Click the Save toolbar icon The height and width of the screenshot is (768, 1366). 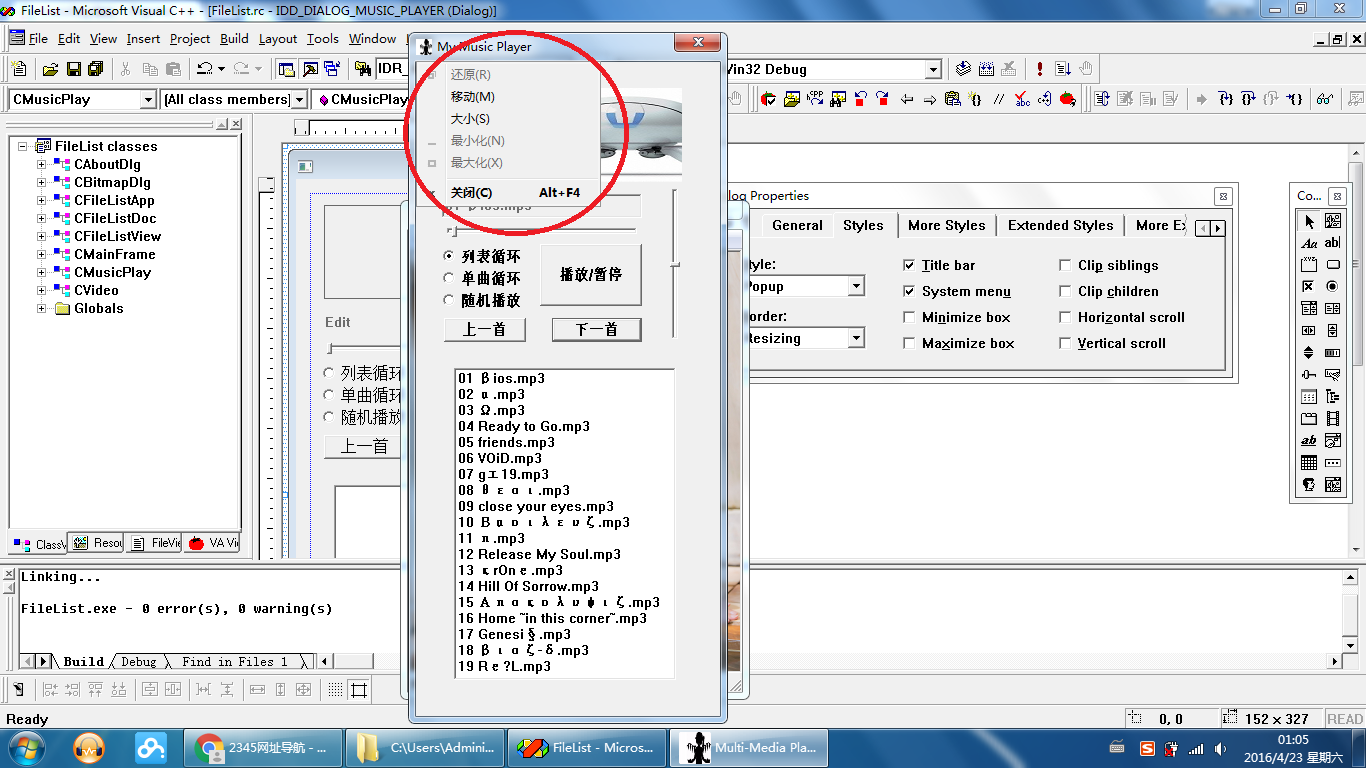coord(73,69)
